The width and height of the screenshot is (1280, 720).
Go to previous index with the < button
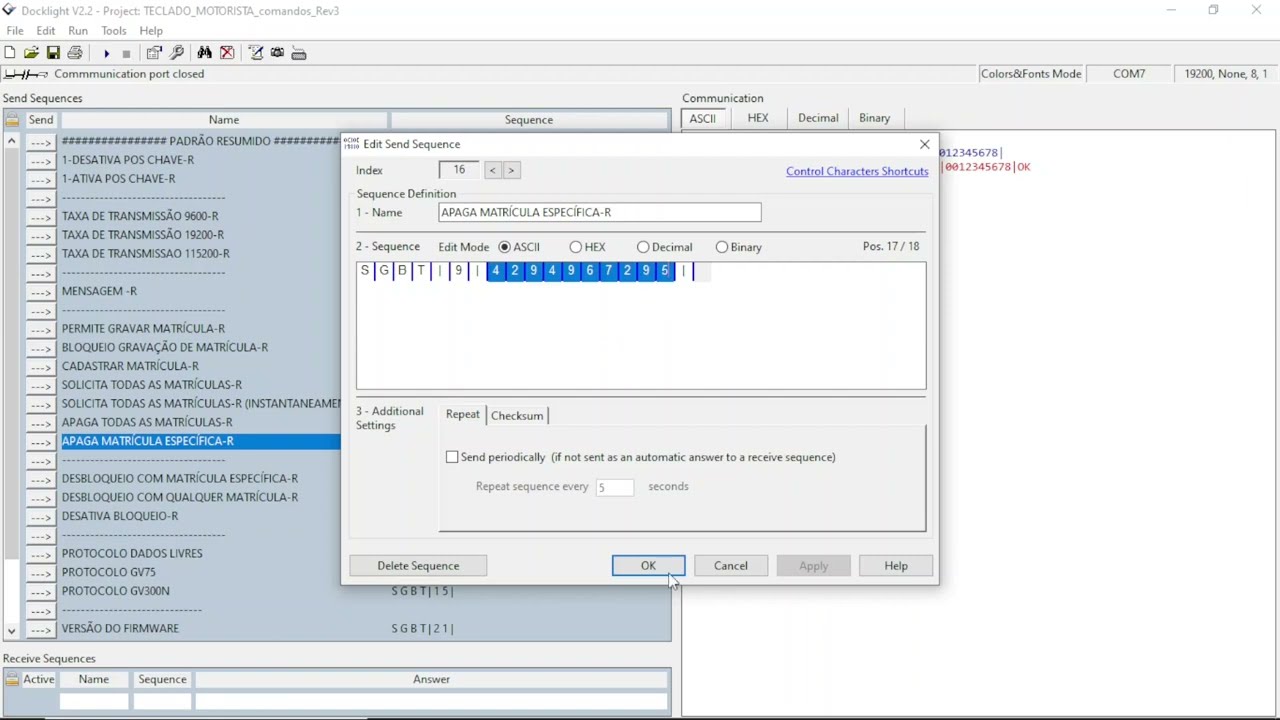(492, 170)
